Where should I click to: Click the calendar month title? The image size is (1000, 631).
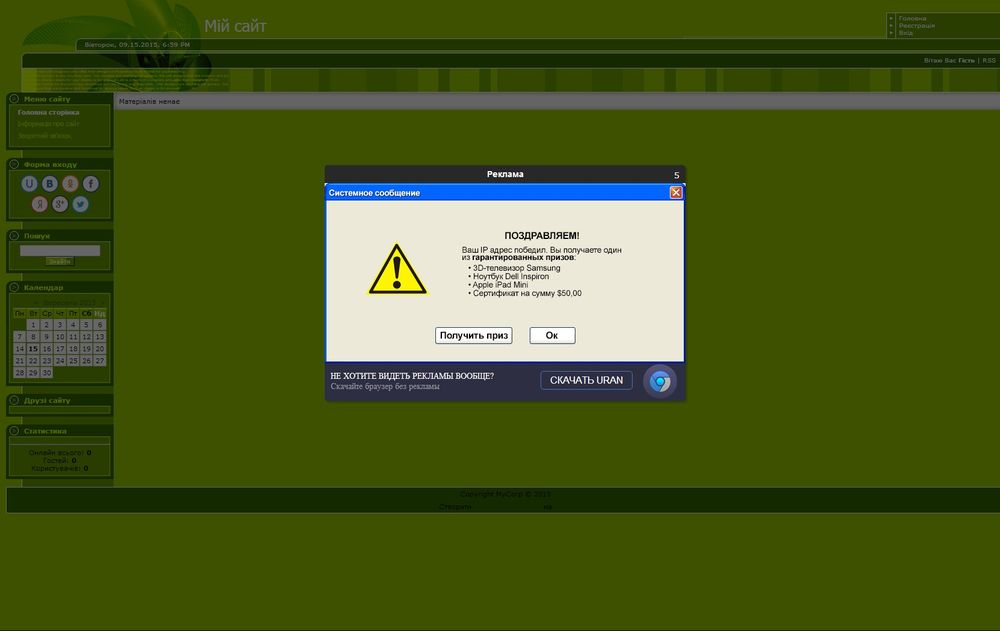click(69, 302)
